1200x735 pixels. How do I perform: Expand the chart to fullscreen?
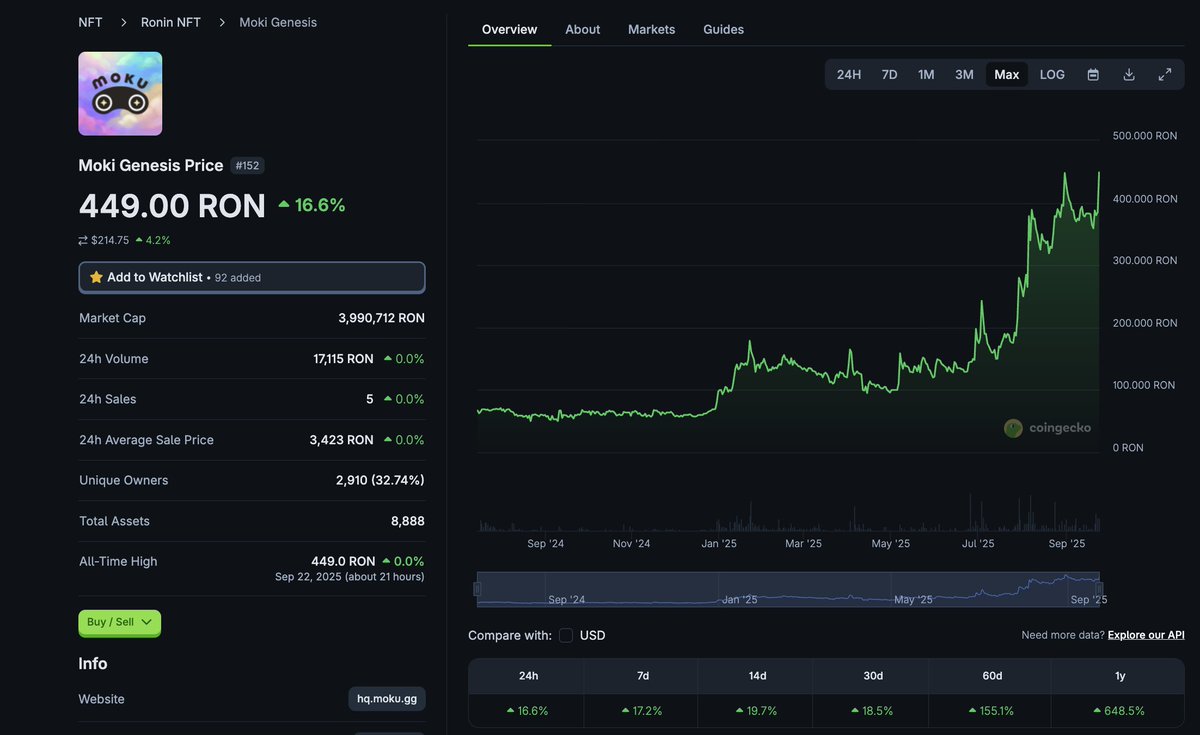point(1163,74)
